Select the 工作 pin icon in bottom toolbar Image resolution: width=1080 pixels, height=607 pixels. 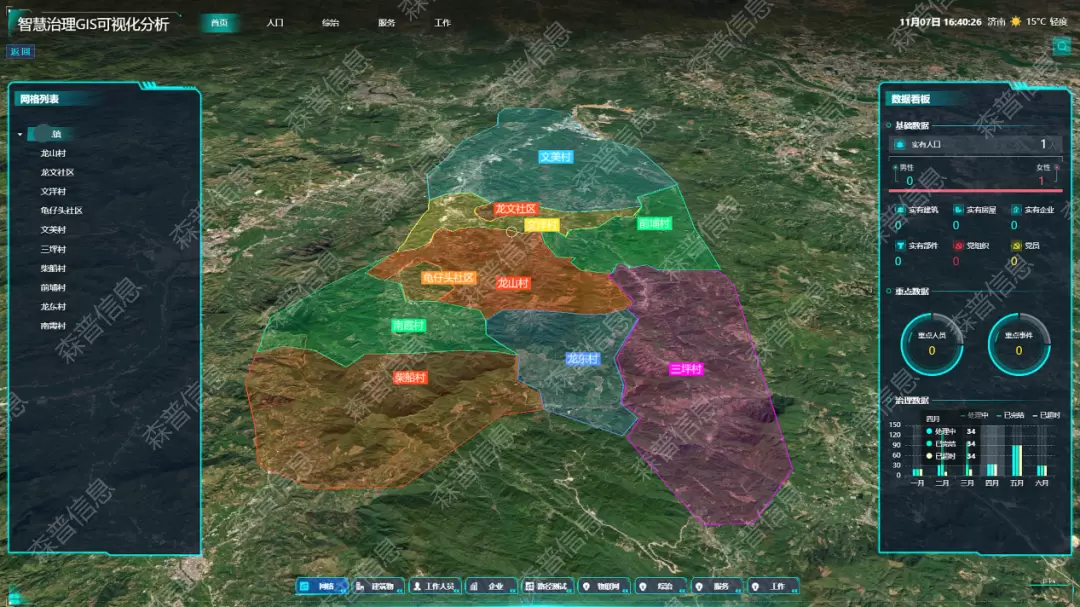(x=756, y=586)
